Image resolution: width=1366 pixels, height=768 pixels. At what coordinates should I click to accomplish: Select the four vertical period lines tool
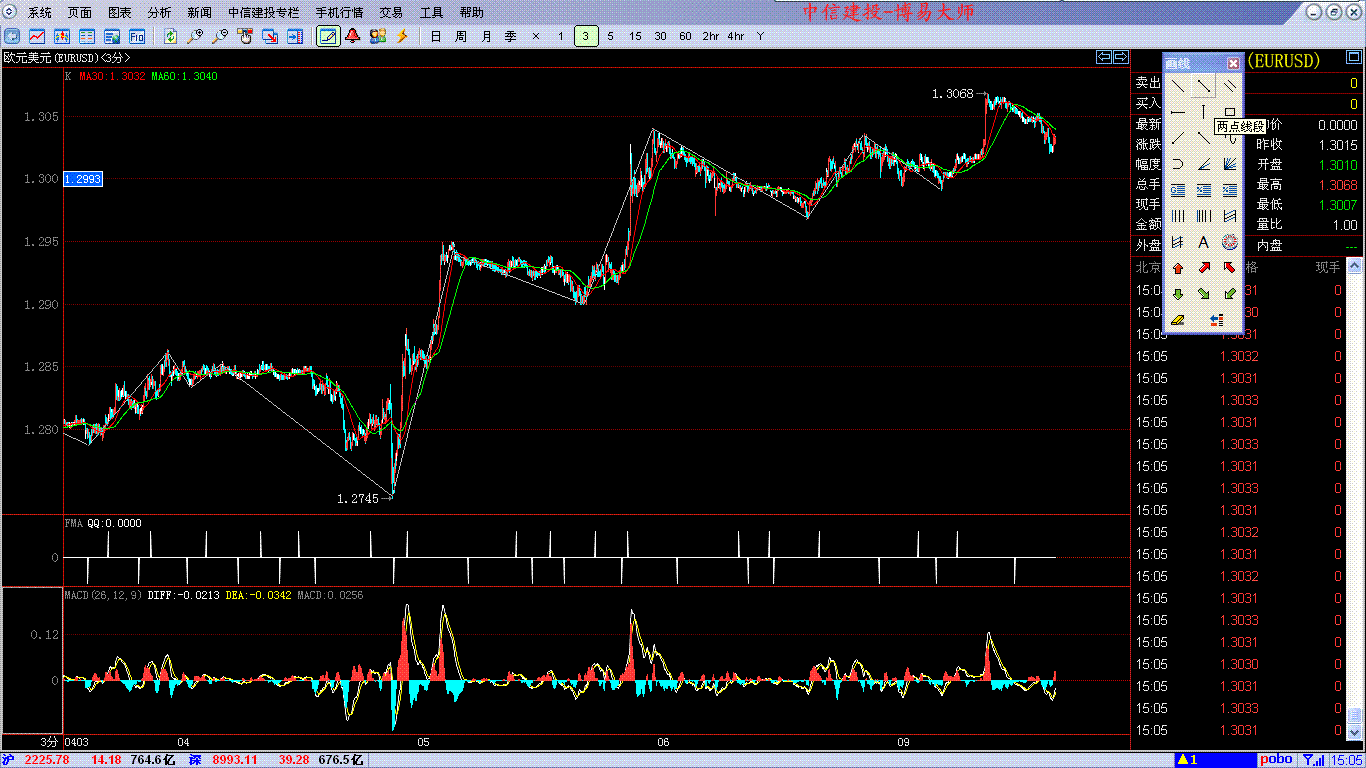pos(1178,216)
